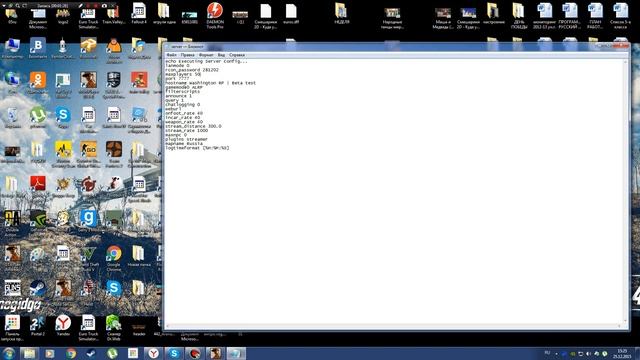This screenshot has width=640, height=360.
Task: Click the camera icon in recording toolbar
Action: pyautogui.click(x=104, y=5)
